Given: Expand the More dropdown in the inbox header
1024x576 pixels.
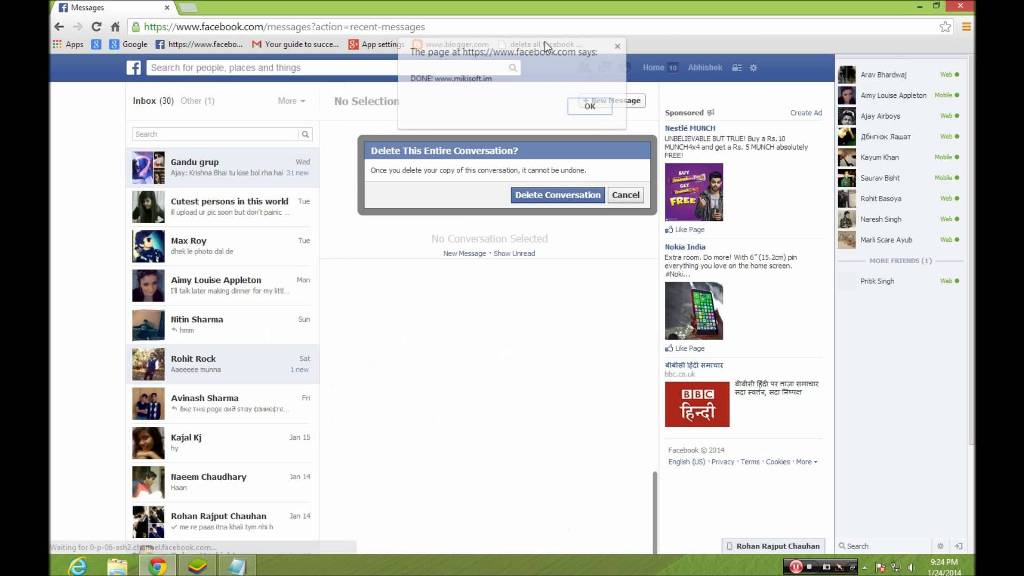Looking at the screenshot, I should click(x=291, y=101).
